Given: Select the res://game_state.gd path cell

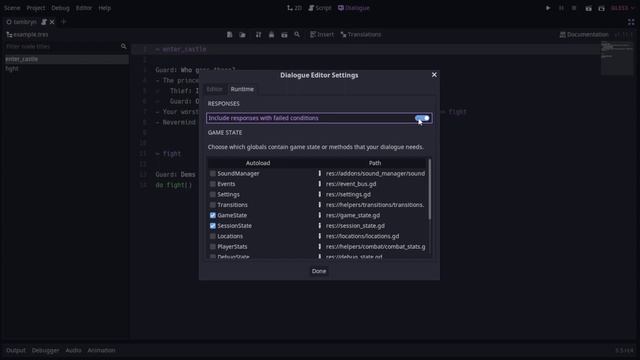Looking at the screenshot, I should coord(353,215).
